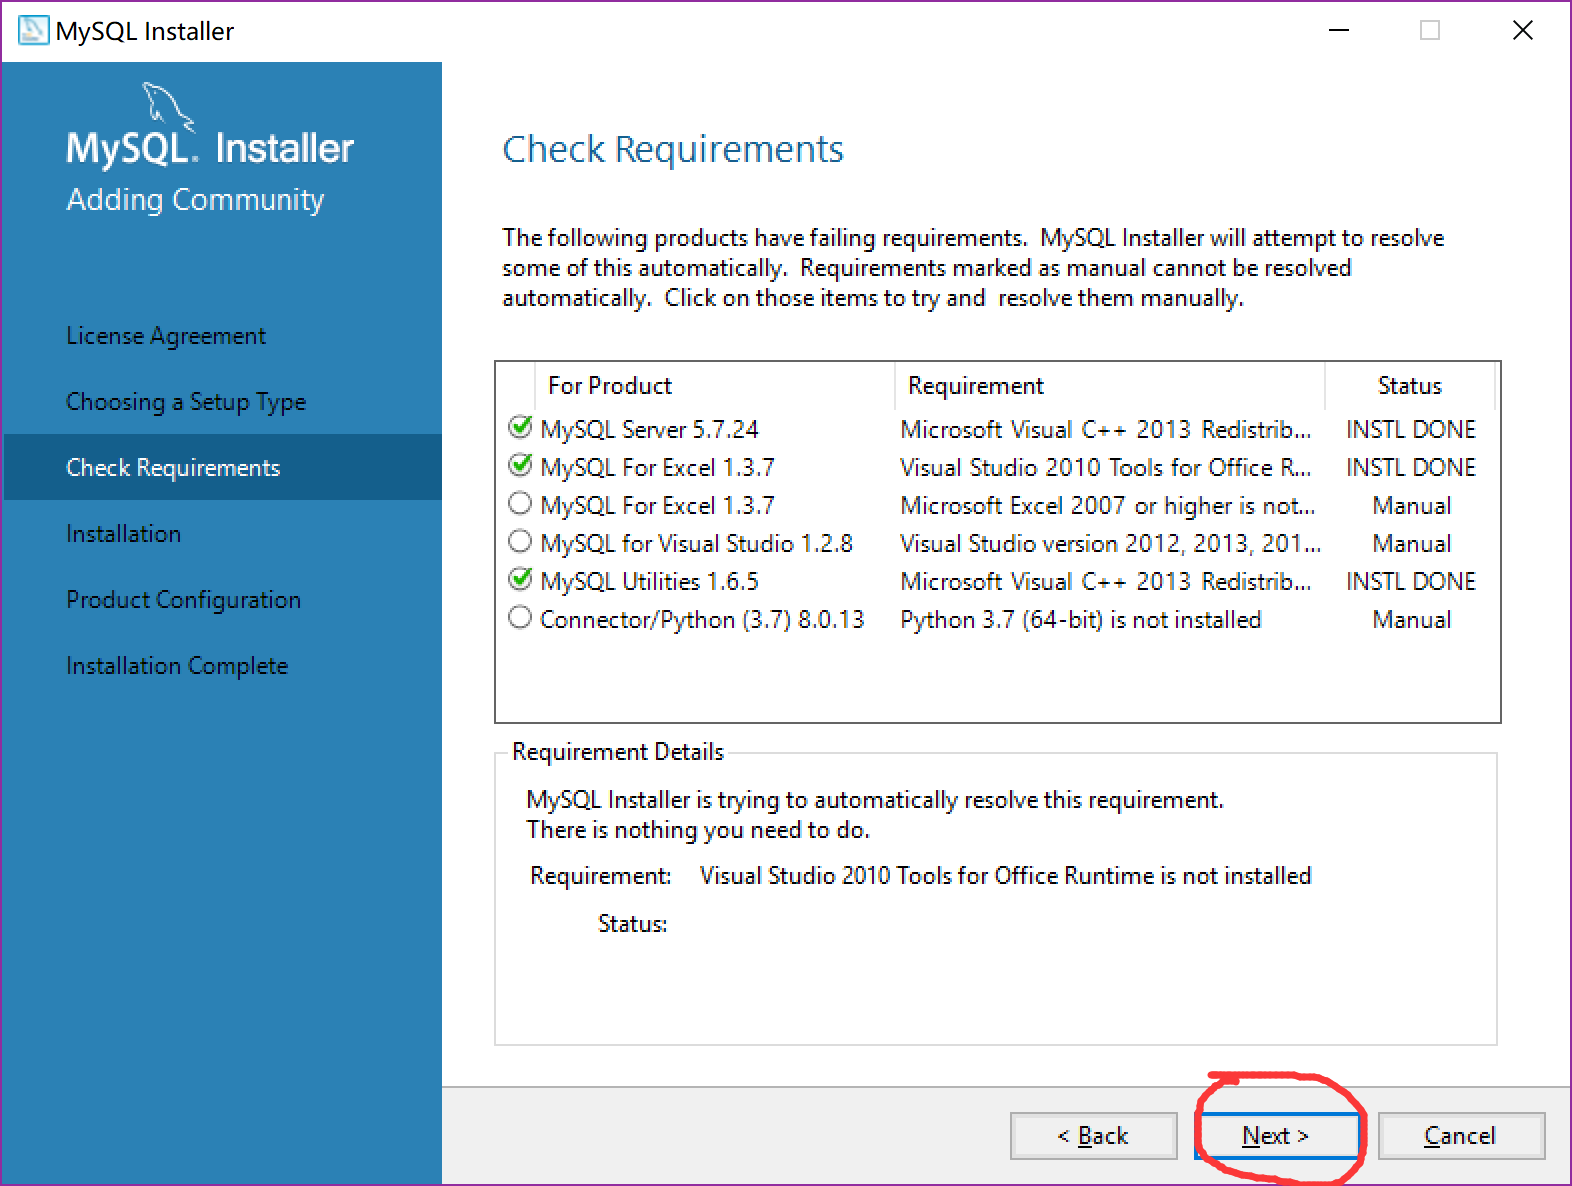Click the MySQL Utilities 1.6.5 checkmark icon
Image resolution: width=1572 pixels, height=1186 pixels.
520,579
